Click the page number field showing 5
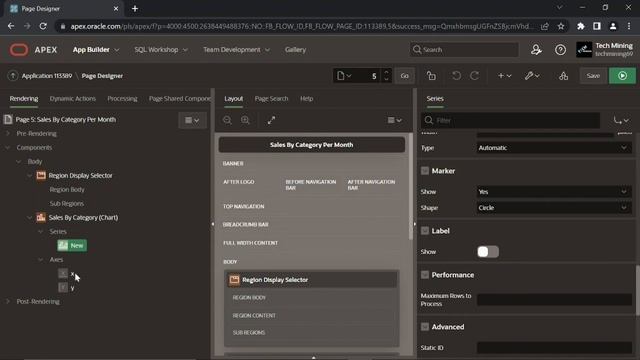The image size is (640, 360). click(x=368, y=76)
